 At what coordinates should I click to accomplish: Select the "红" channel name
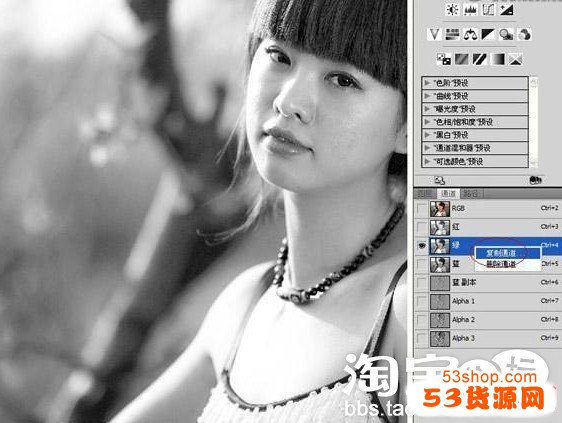click(x=456, y=227)
